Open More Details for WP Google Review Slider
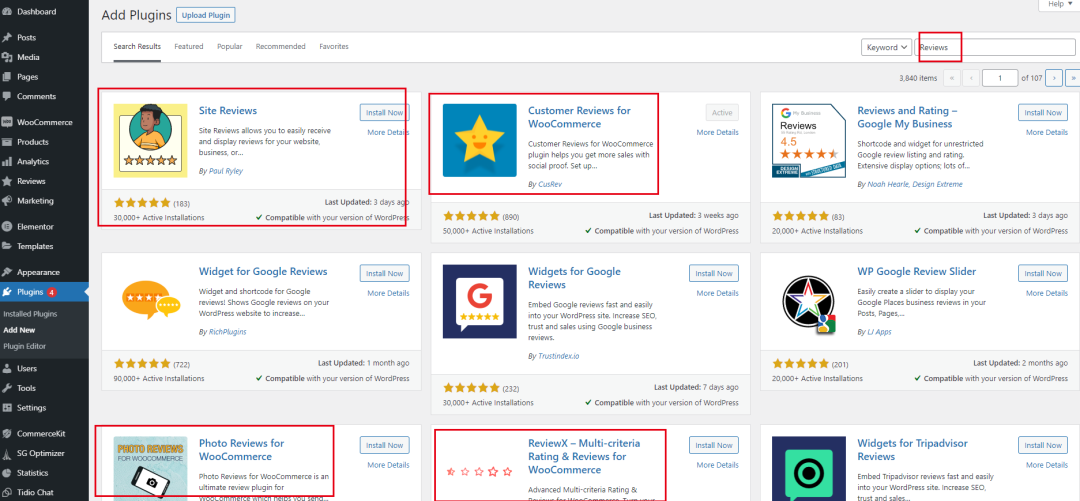 [1046, 293]
